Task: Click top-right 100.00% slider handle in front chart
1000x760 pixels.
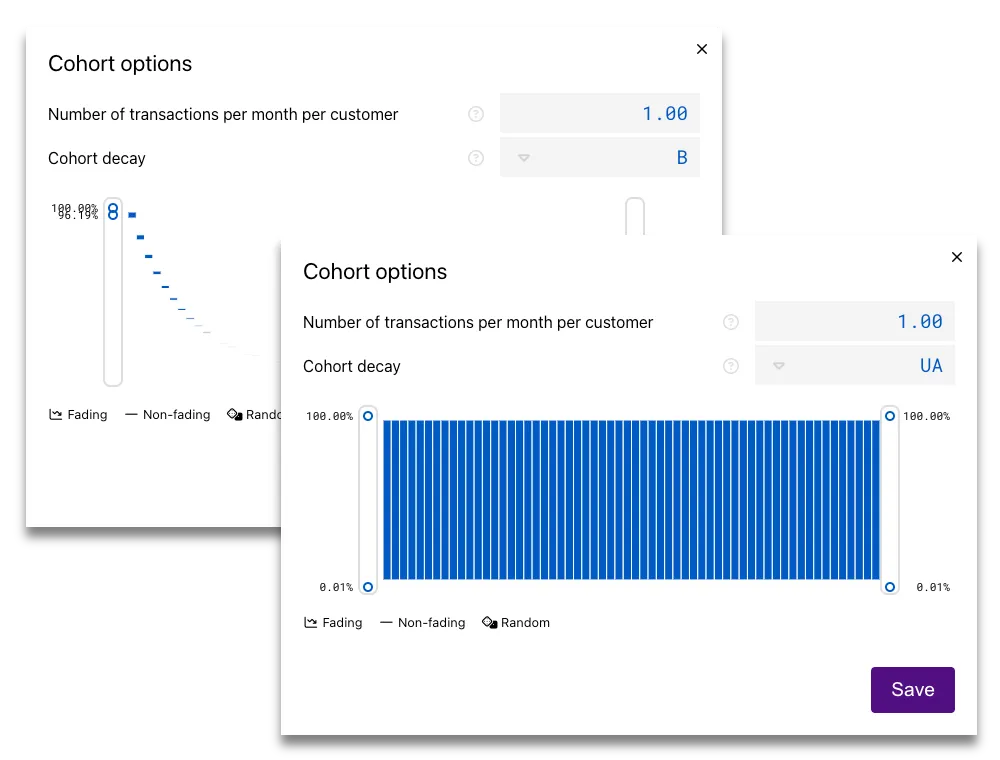Action: [890, 415]
